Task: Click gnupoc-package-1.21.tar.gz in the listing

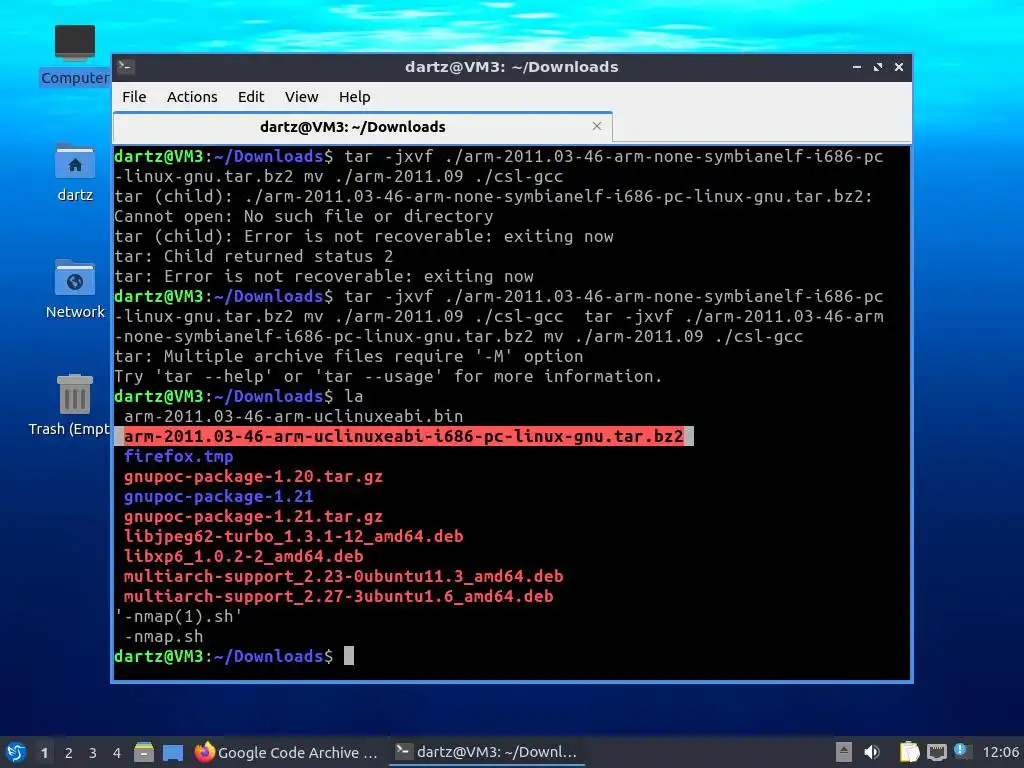Action: [x=253, y=517]
